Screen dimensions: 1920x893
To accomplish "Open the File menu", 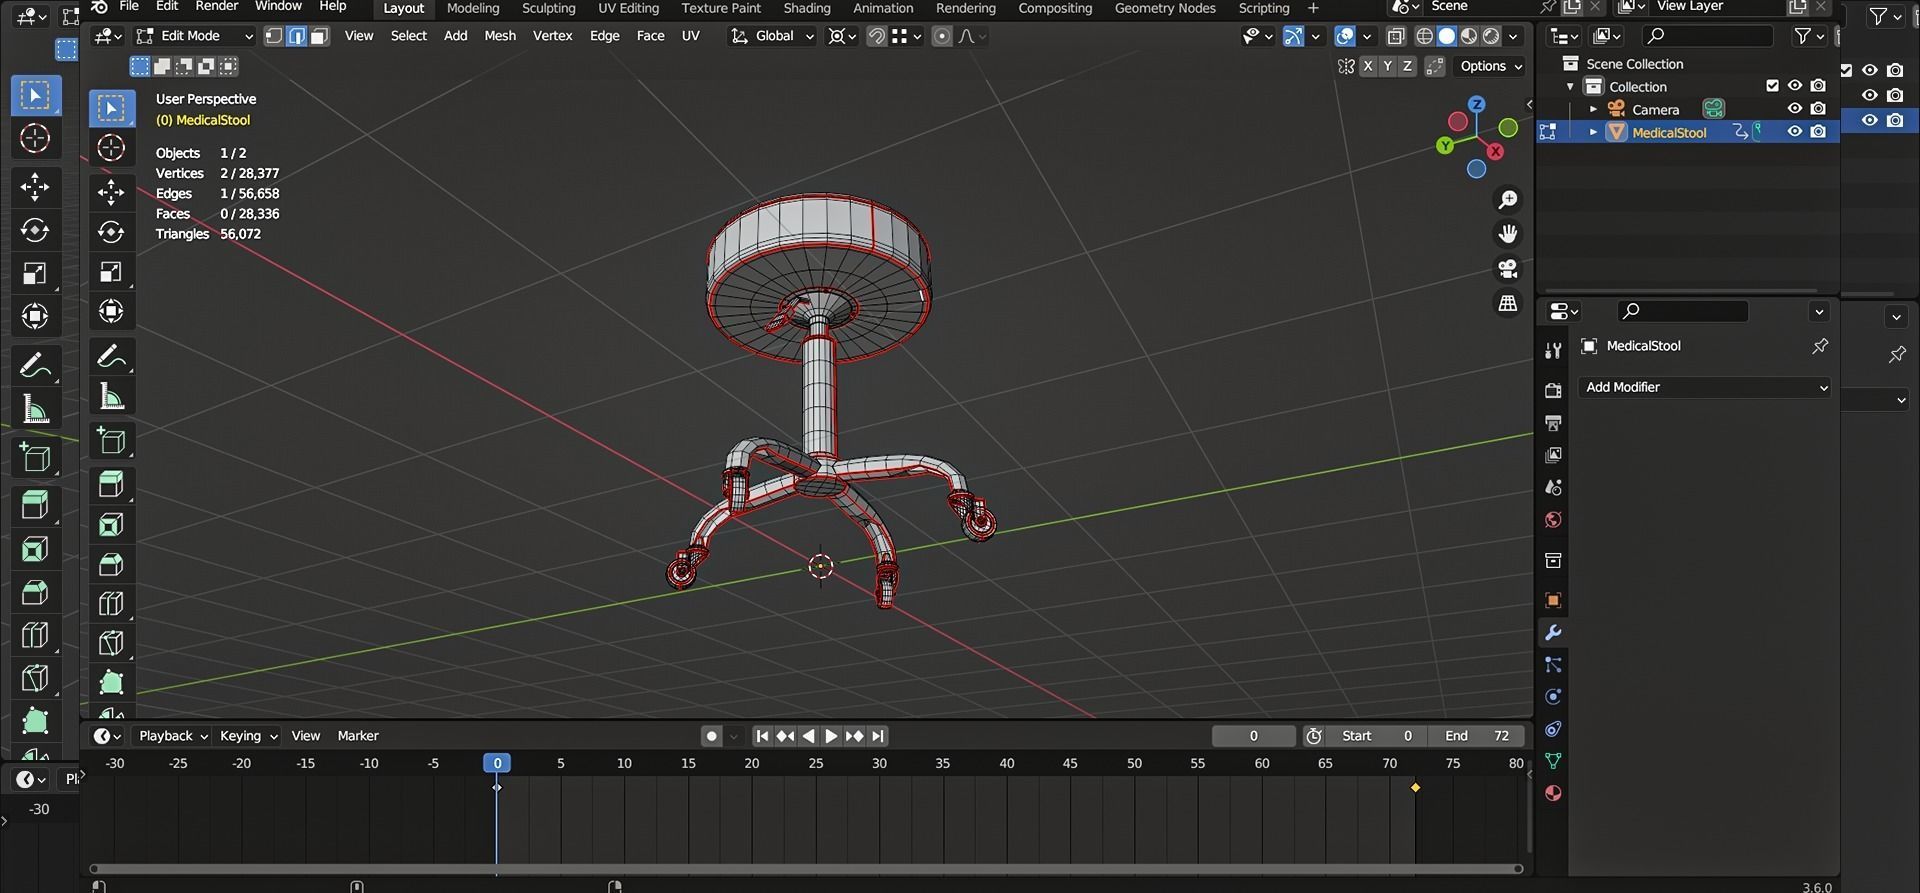I will pos(129,7).
